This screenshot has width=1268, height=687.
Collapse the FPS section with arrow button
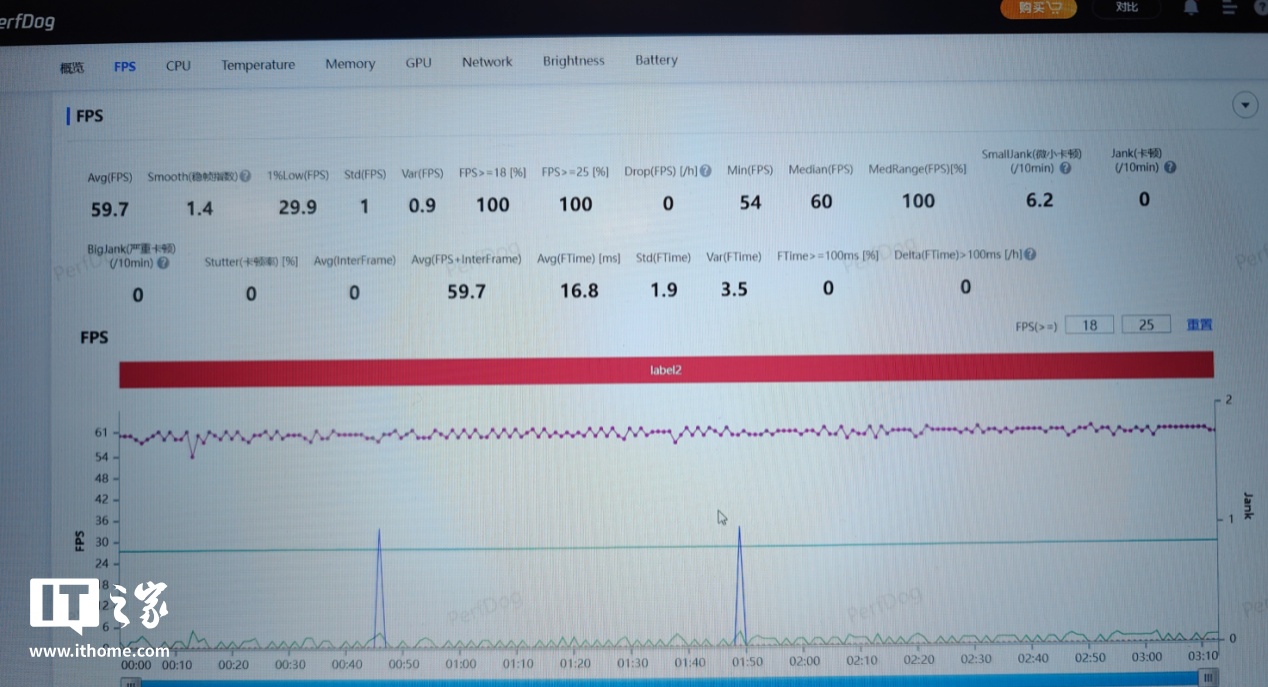click(x=1245, y=106)
